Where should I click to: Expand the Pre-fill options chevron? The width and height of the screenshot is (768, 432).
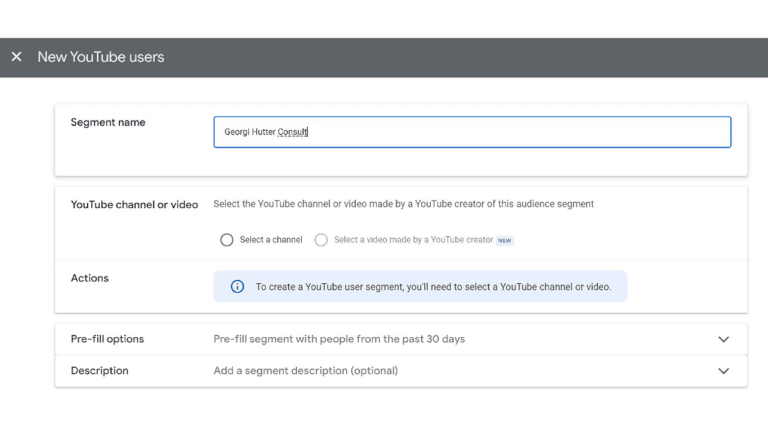(x=723, y=339)
